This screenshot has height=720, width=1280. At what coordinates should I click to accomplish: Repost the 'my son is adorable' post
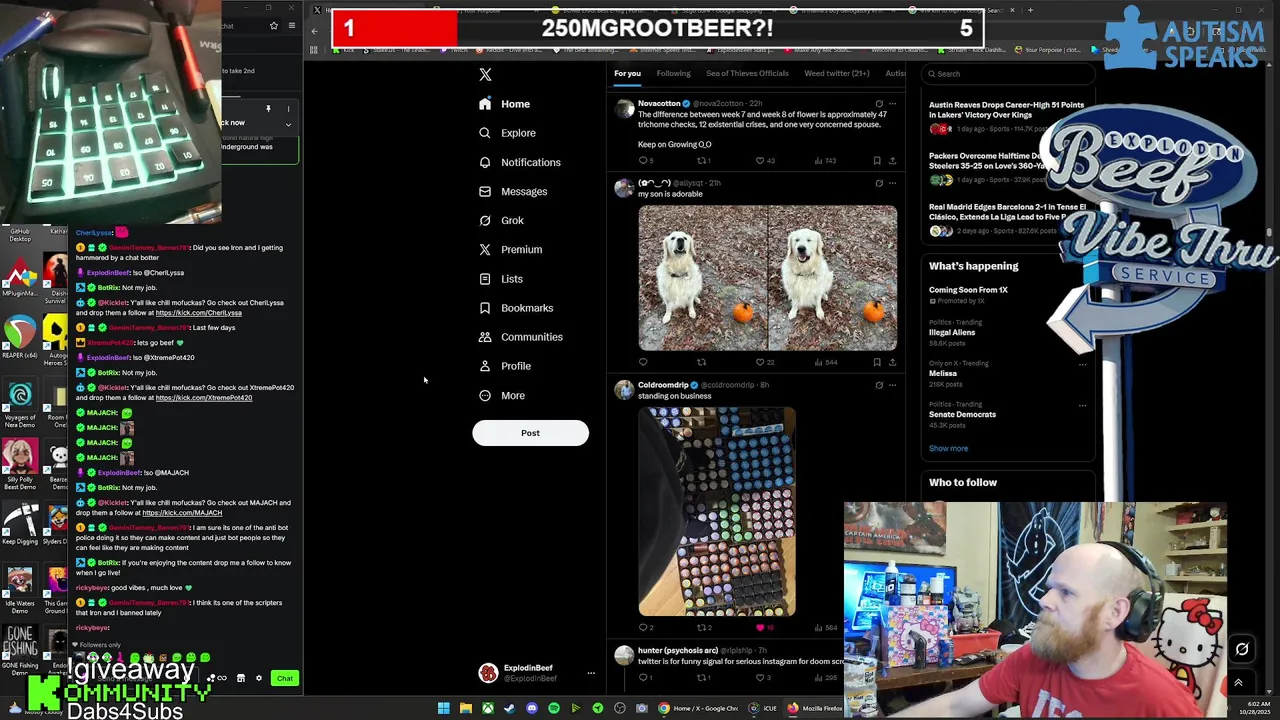point(702,362)
